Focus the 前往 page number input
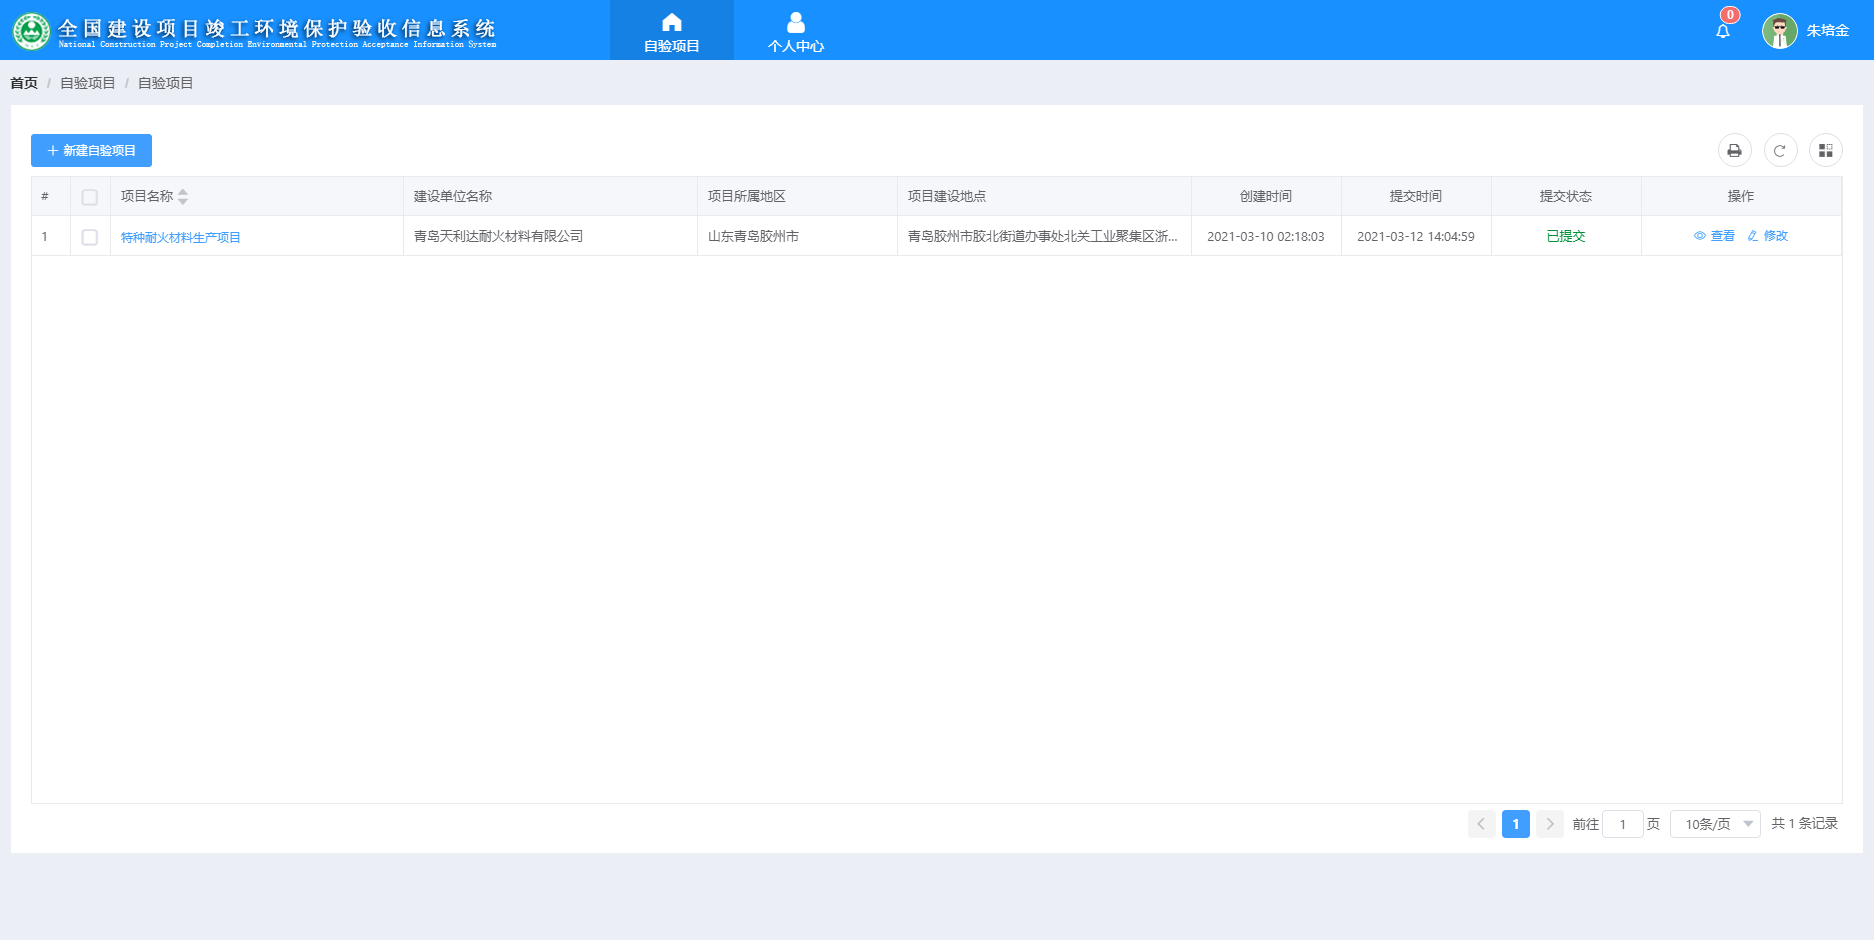Viewport: 1874px width, 940px height. click(1623, 824)
